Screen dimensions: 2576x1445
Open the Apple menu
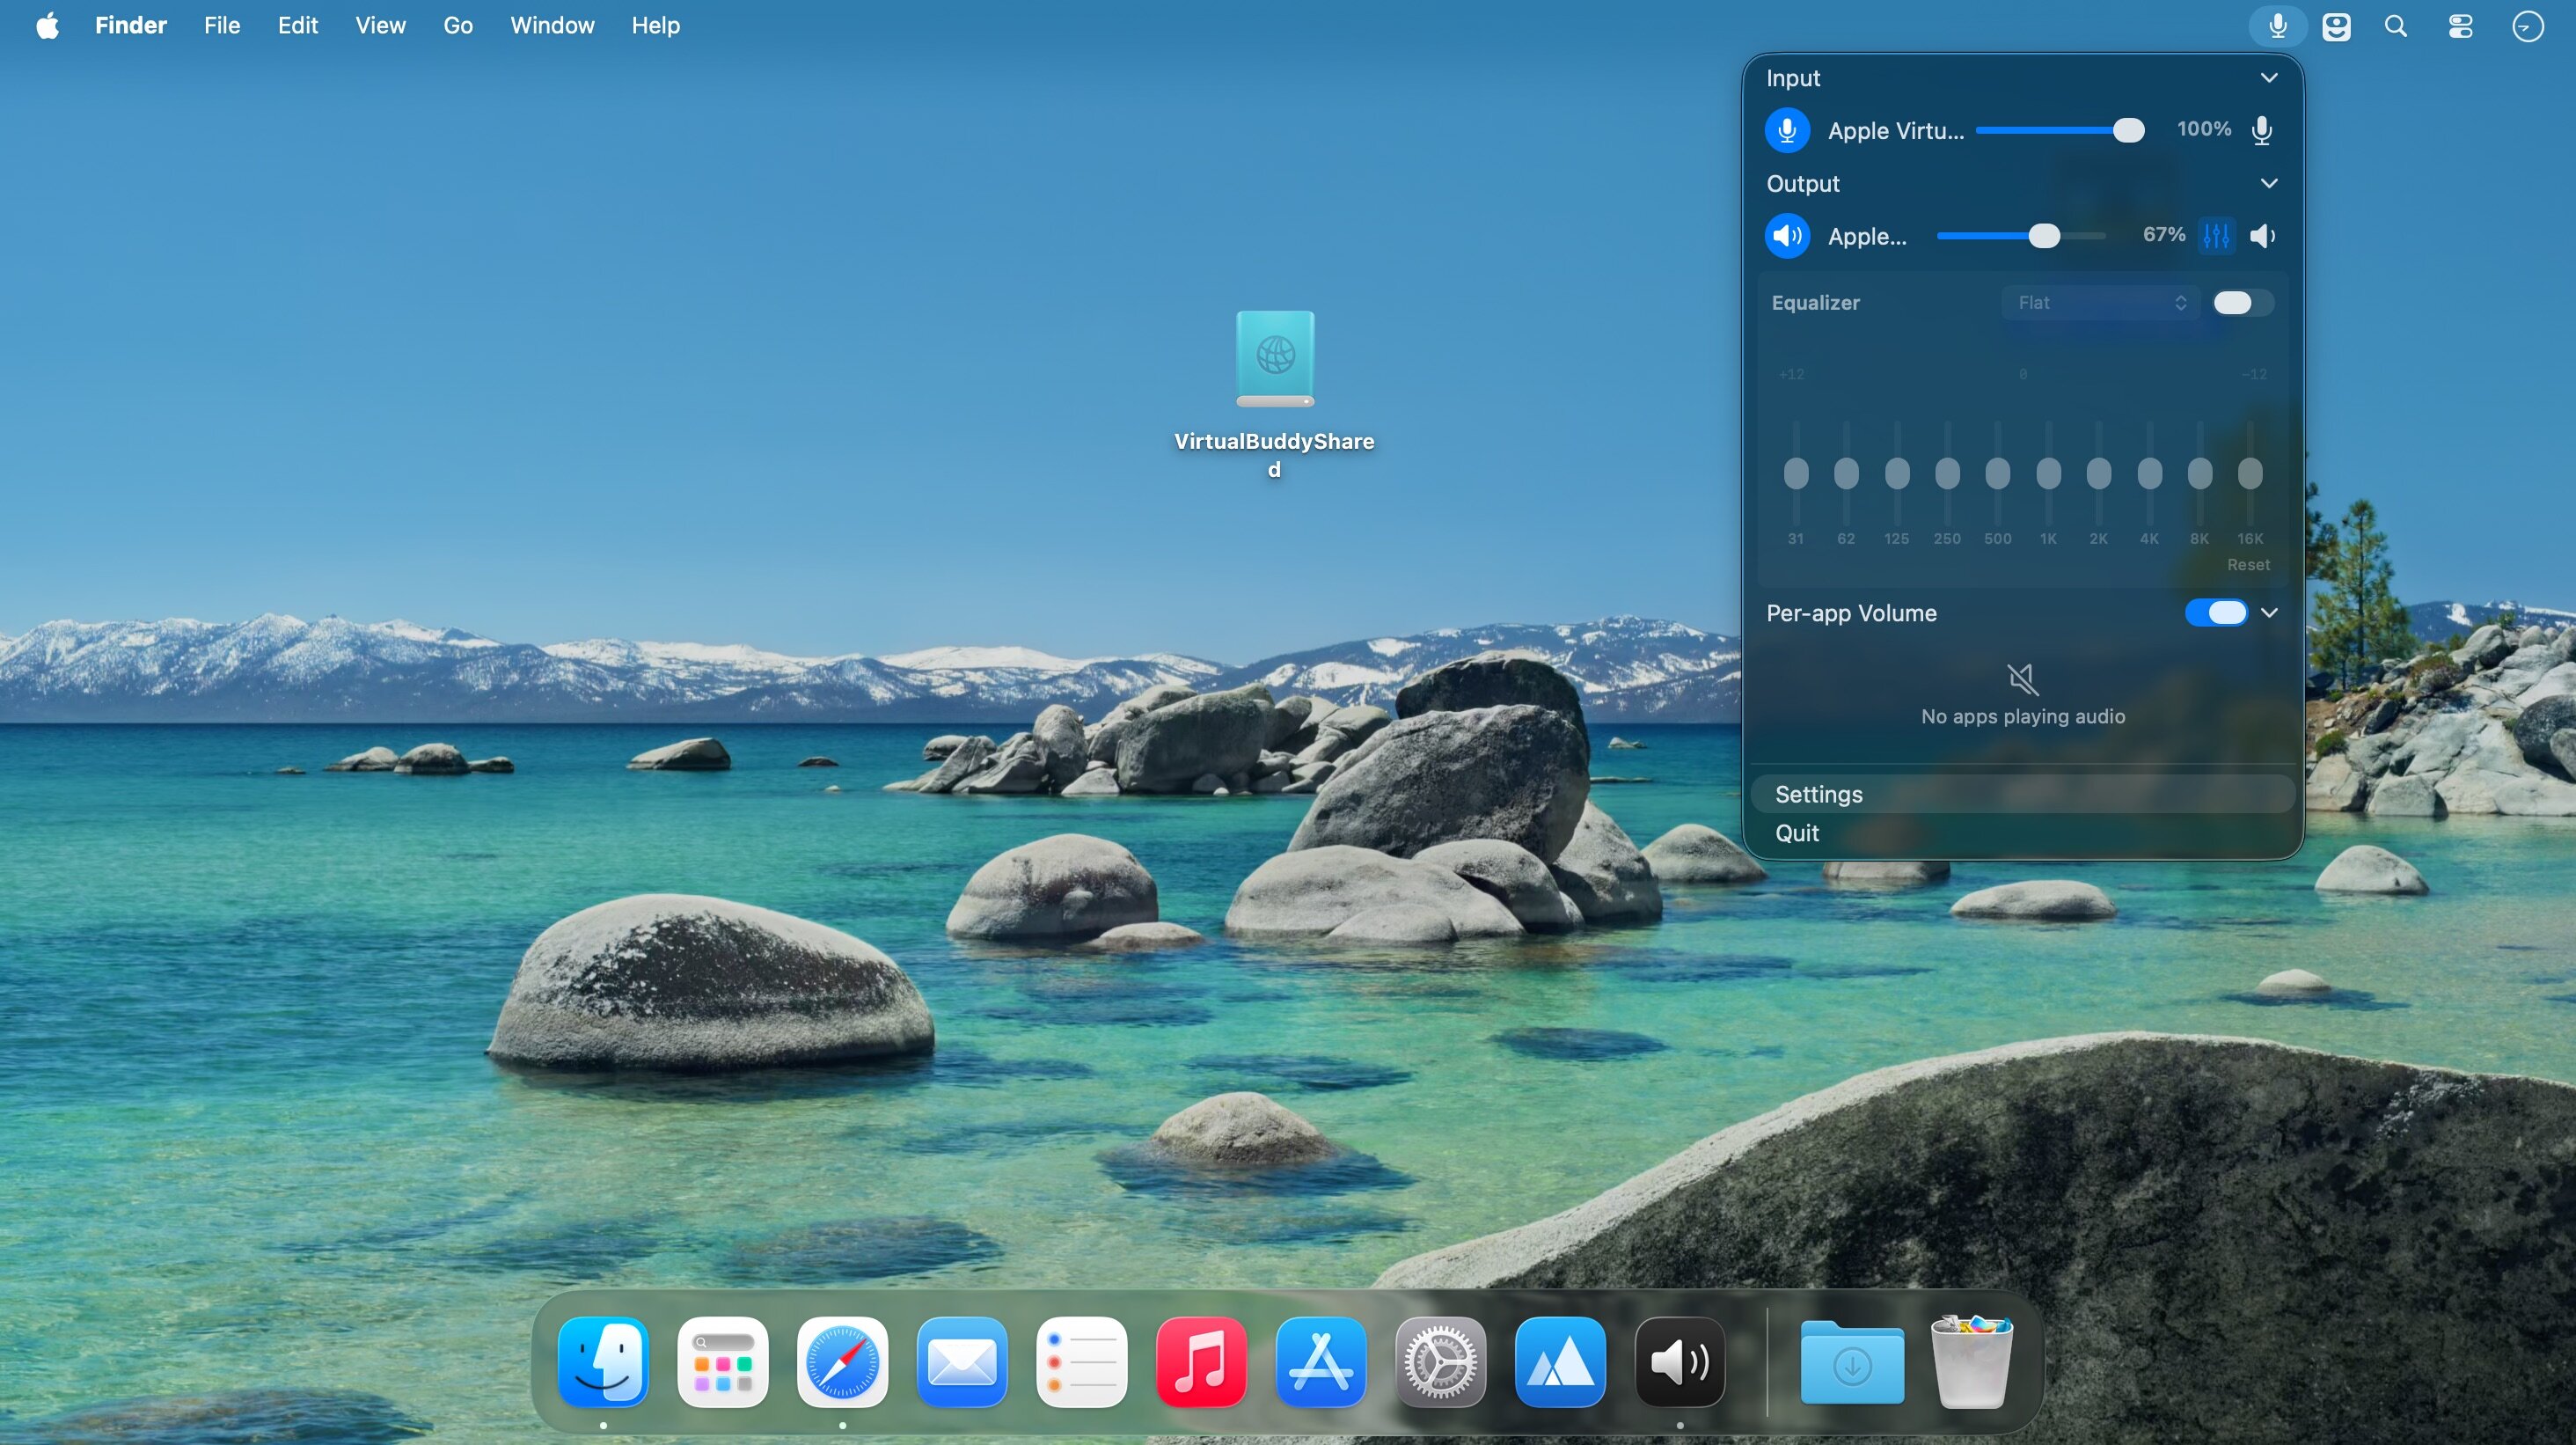tap(47, 25)
